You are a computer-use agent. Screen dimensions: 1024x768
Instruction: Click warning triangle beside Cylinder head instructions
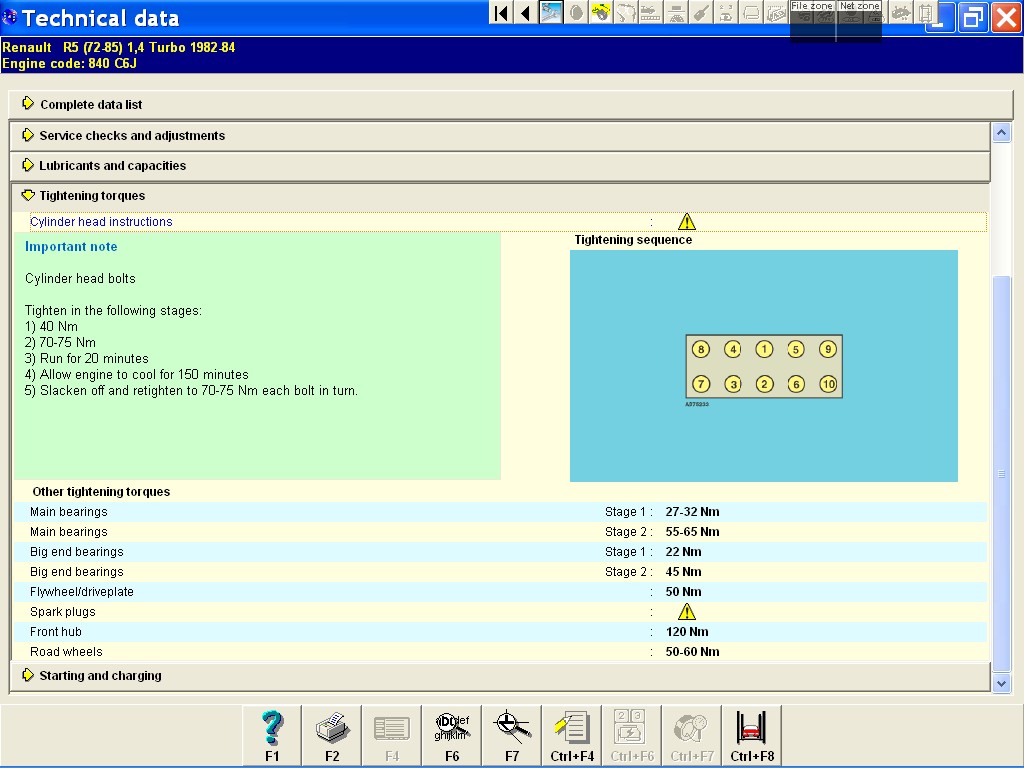pyautogui.click(x=686, y=222)
